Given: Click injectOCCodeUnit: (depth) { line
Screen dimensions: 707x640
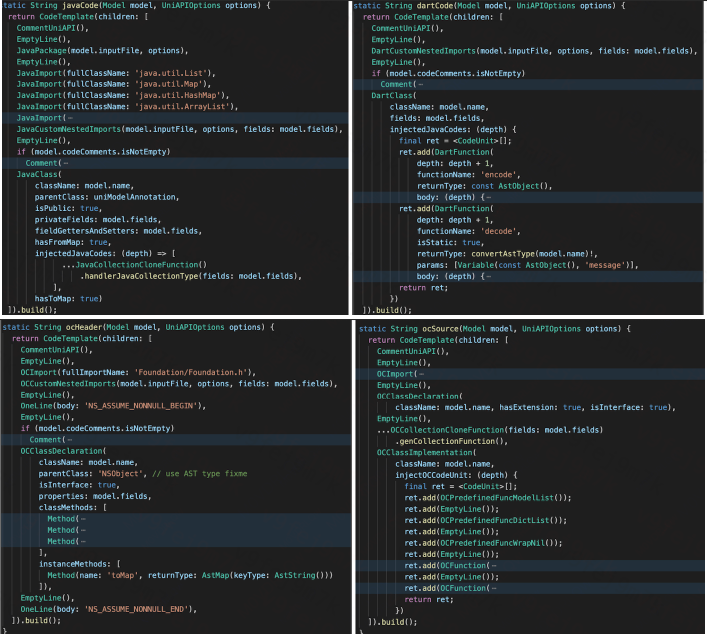Looking at the screenshot, I should click(456, 475).
